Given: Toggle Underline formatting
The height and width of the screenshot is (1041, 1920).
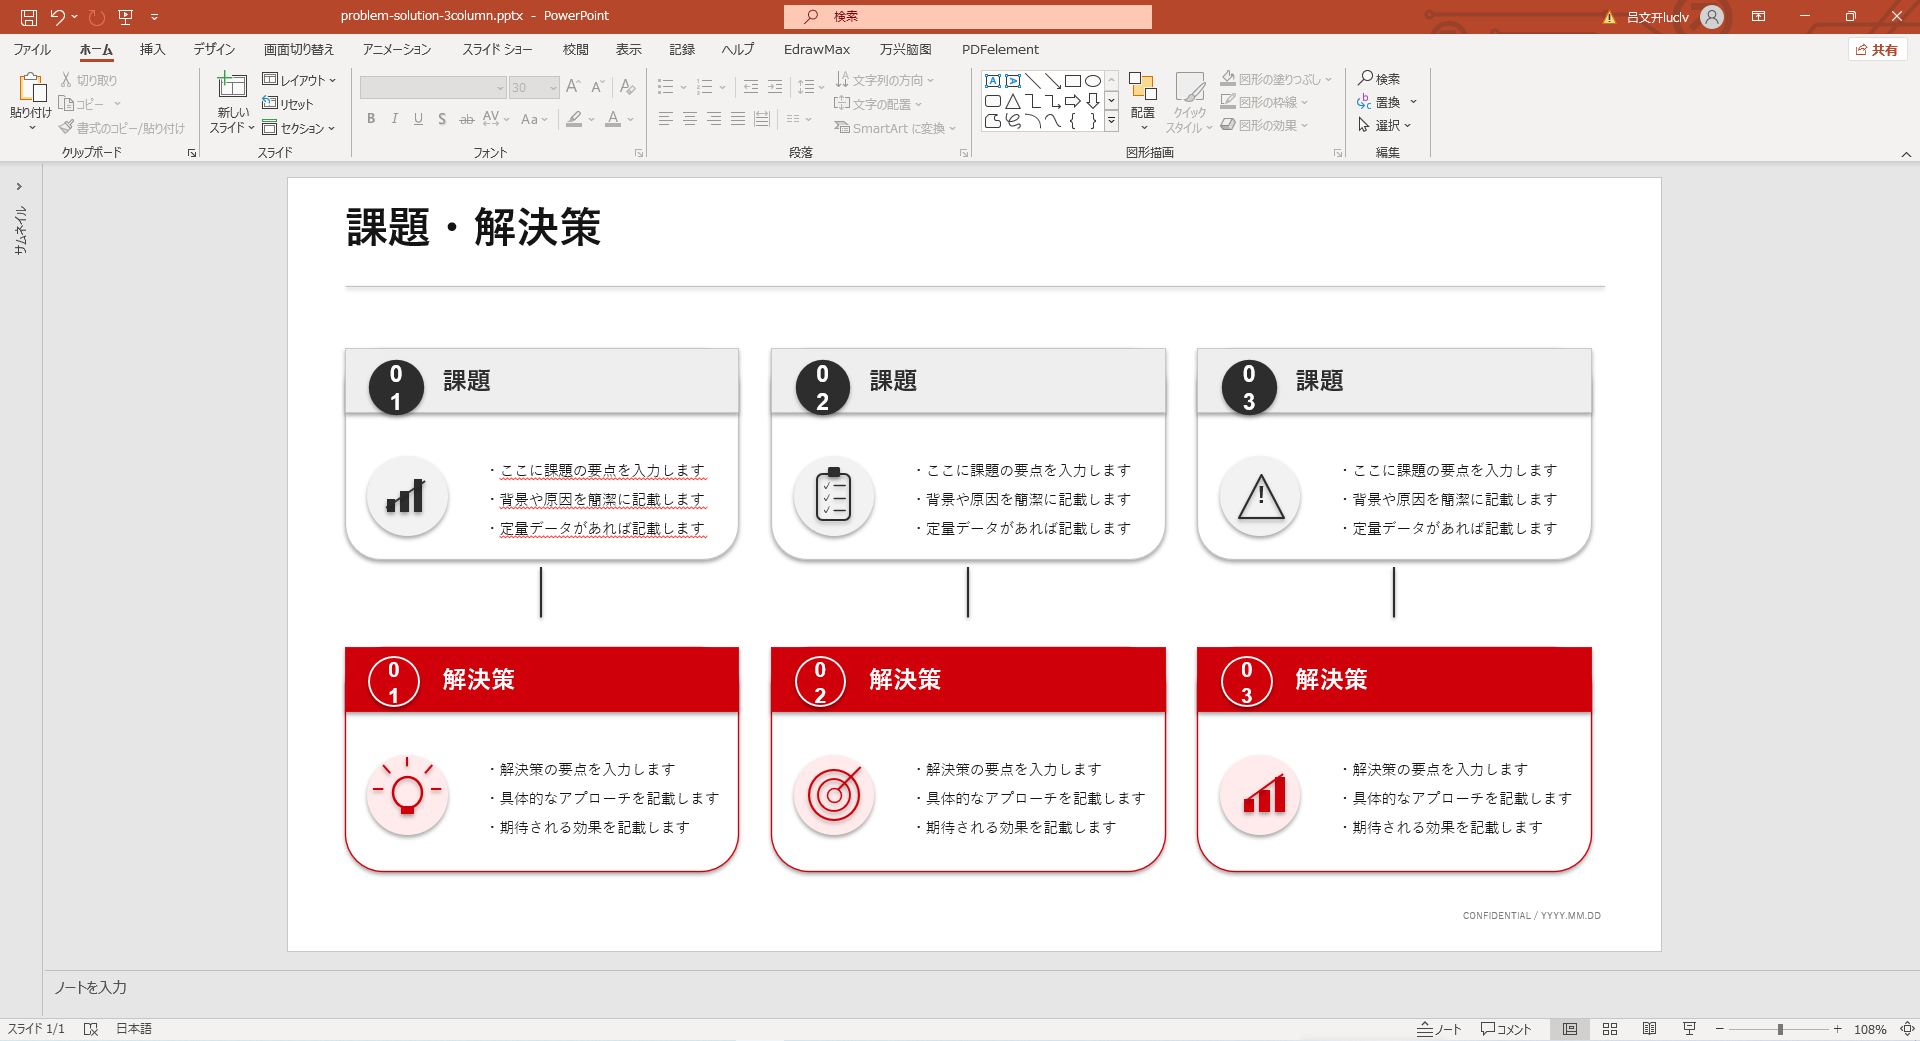Looking at the screenshot, I should [x=418, y=119].
